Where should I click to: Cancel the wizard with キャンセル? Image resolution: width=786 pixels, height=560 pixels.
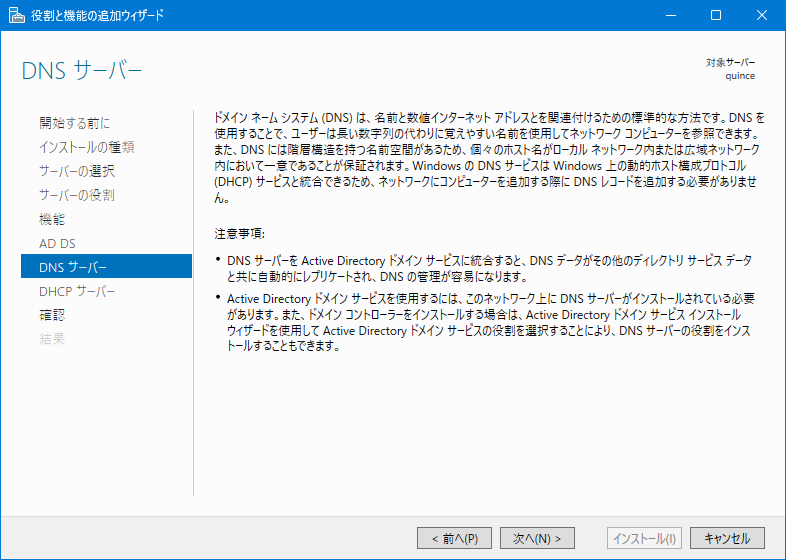click(727, 538)
